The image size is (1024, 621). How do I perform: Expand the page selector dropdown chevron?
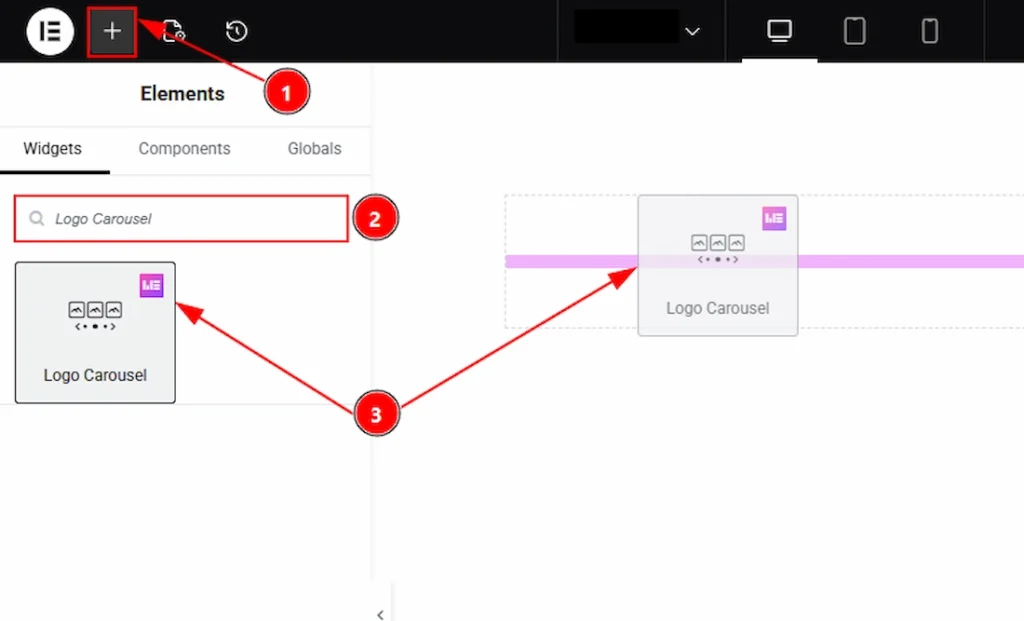(692, 31)
